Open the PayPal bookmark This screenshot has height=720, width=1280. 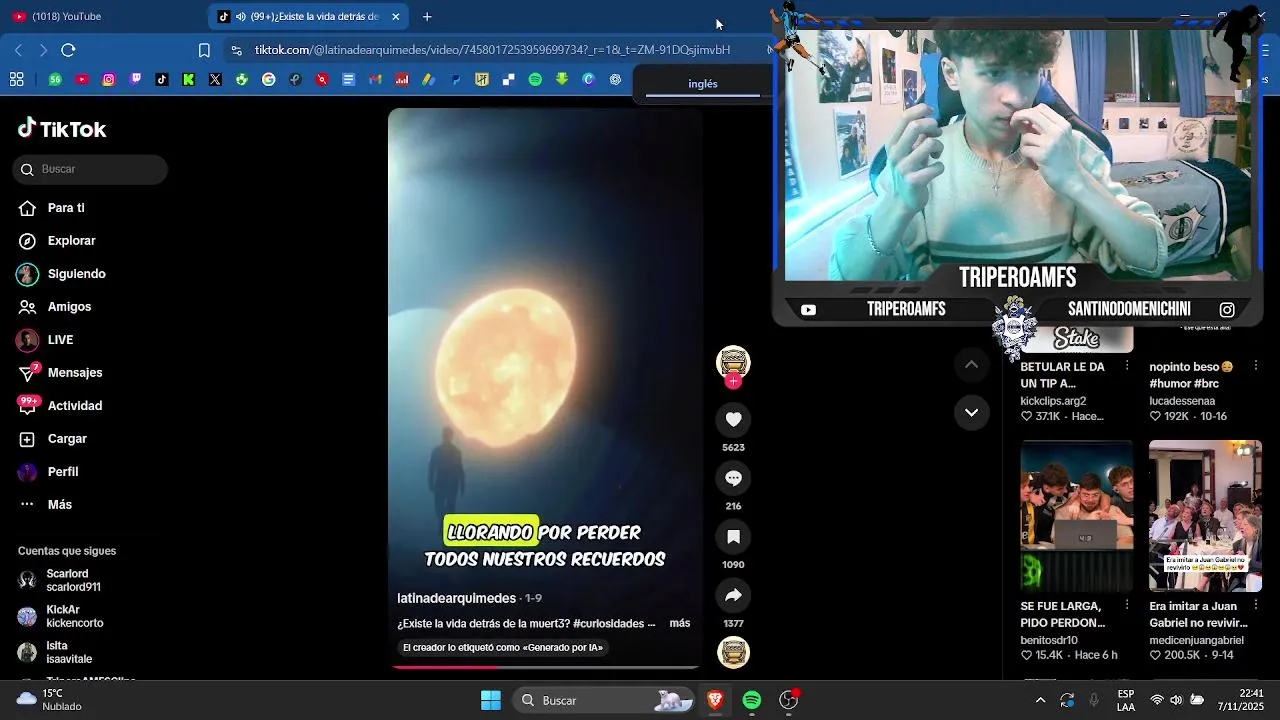pos(455,80)
